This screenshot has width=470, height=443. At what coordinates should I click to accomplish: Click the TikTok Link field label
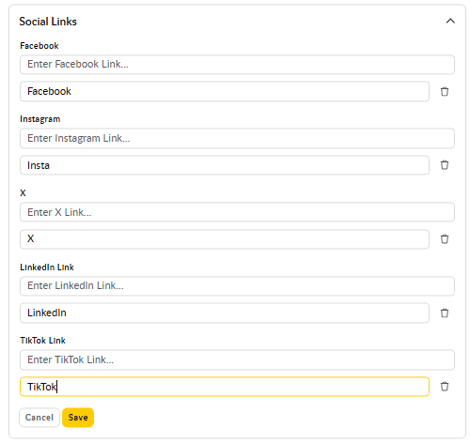43,340
